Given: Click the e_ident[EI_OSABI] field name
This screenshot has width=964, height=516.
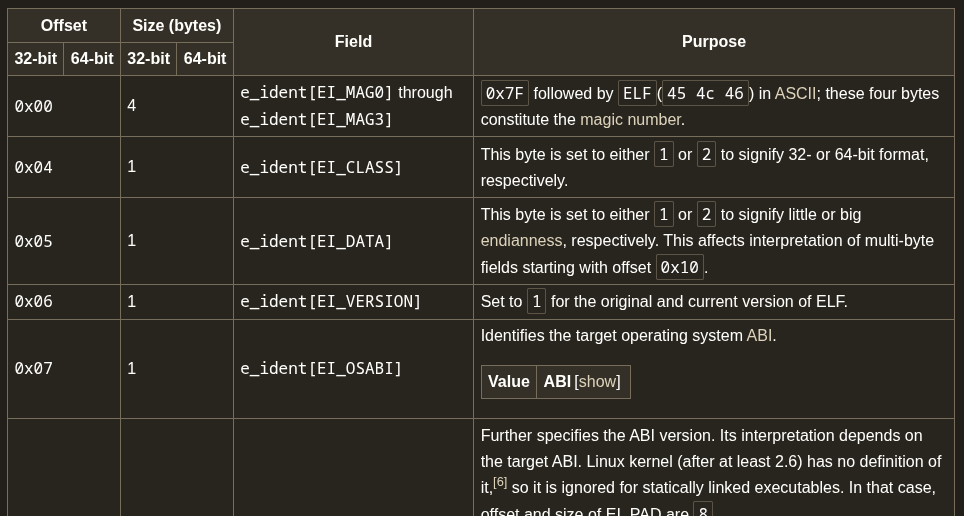Looking at the screenshot, I should [321, 369].
